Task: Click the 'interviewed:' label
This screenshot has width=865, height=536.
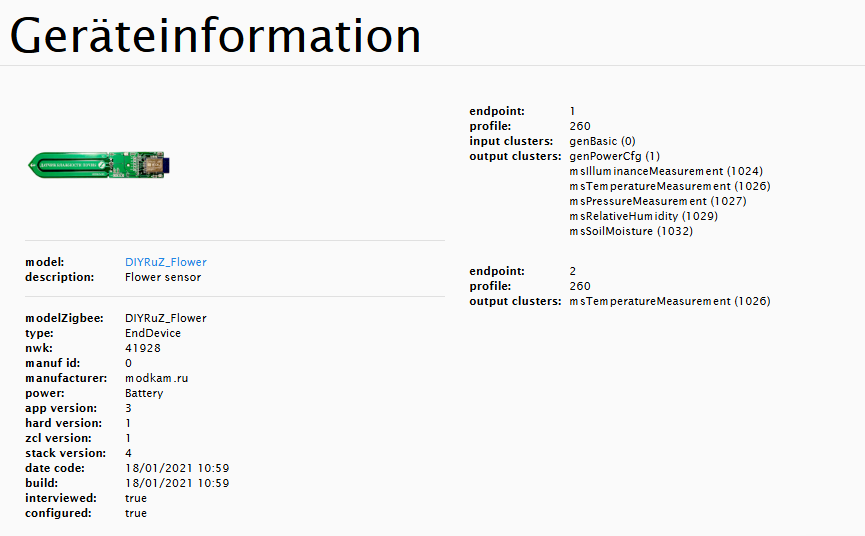Action: coord(61,498)
